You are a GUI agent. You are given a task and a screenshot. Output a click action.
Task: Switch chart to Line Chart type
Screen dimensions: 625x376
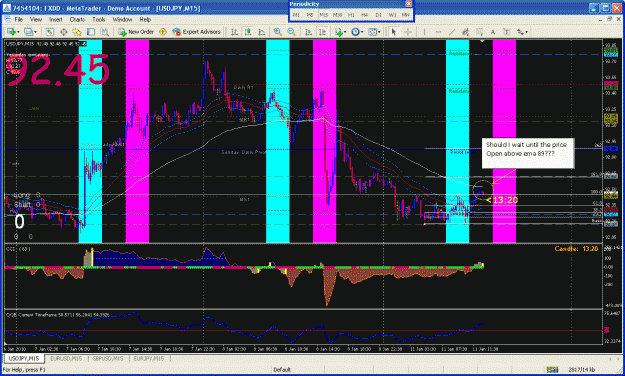tap(262, 32)
